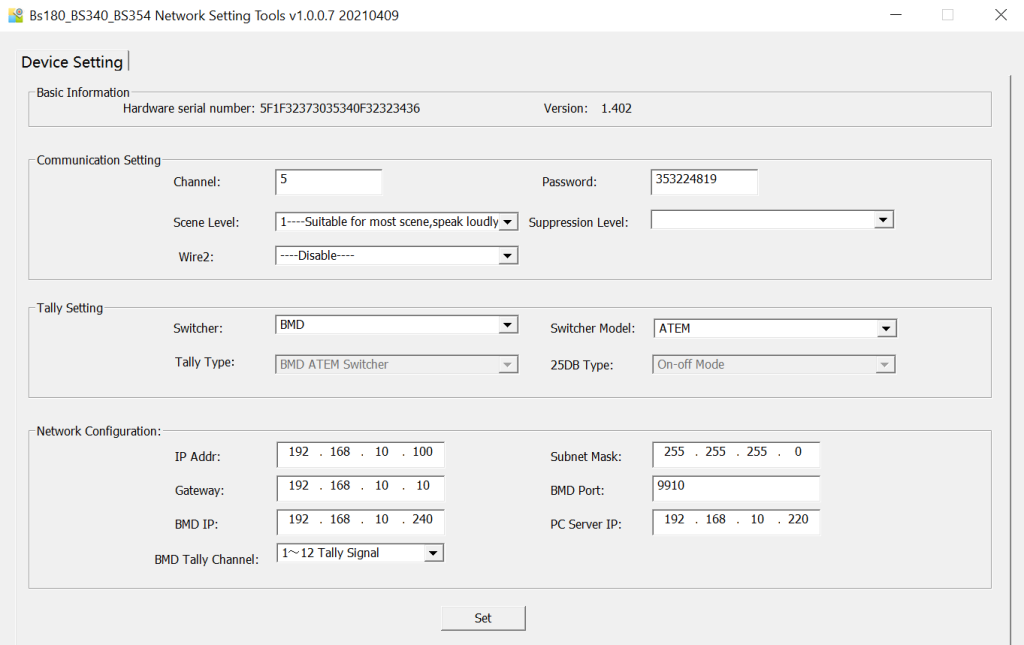Minimize the Network Setting Tools window
The height and width of the screenshot is (645, 1024).
(894, 15)
